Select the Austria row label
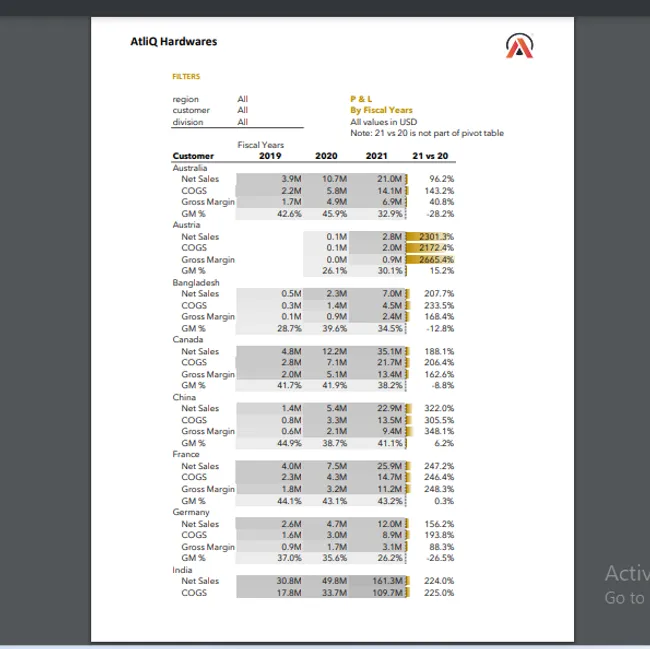 [187, 225]
